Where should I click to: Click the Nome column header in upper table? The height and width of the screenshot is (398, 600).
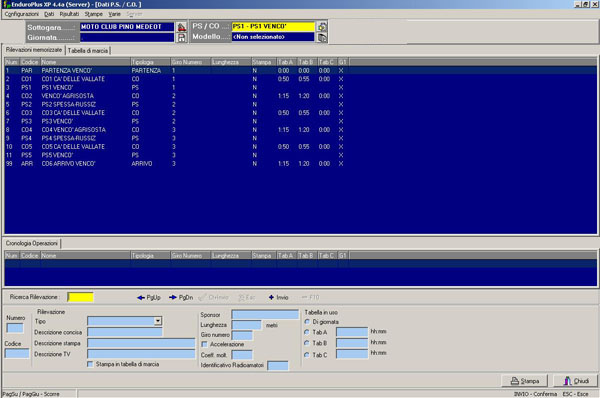click(x=85, y=62)
